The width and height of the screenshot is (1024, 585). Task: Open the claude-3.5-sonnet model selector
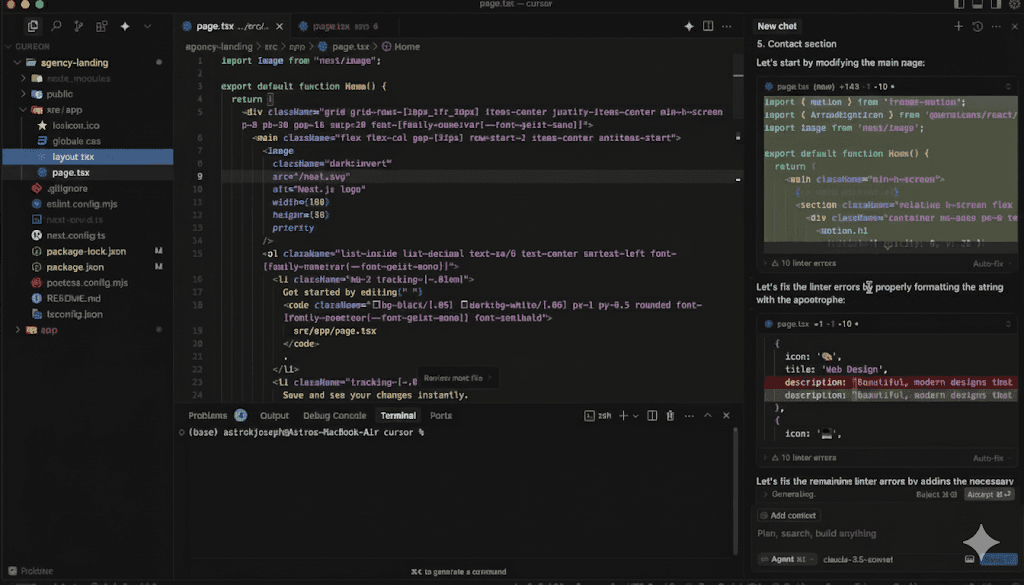tap(857, 560)
